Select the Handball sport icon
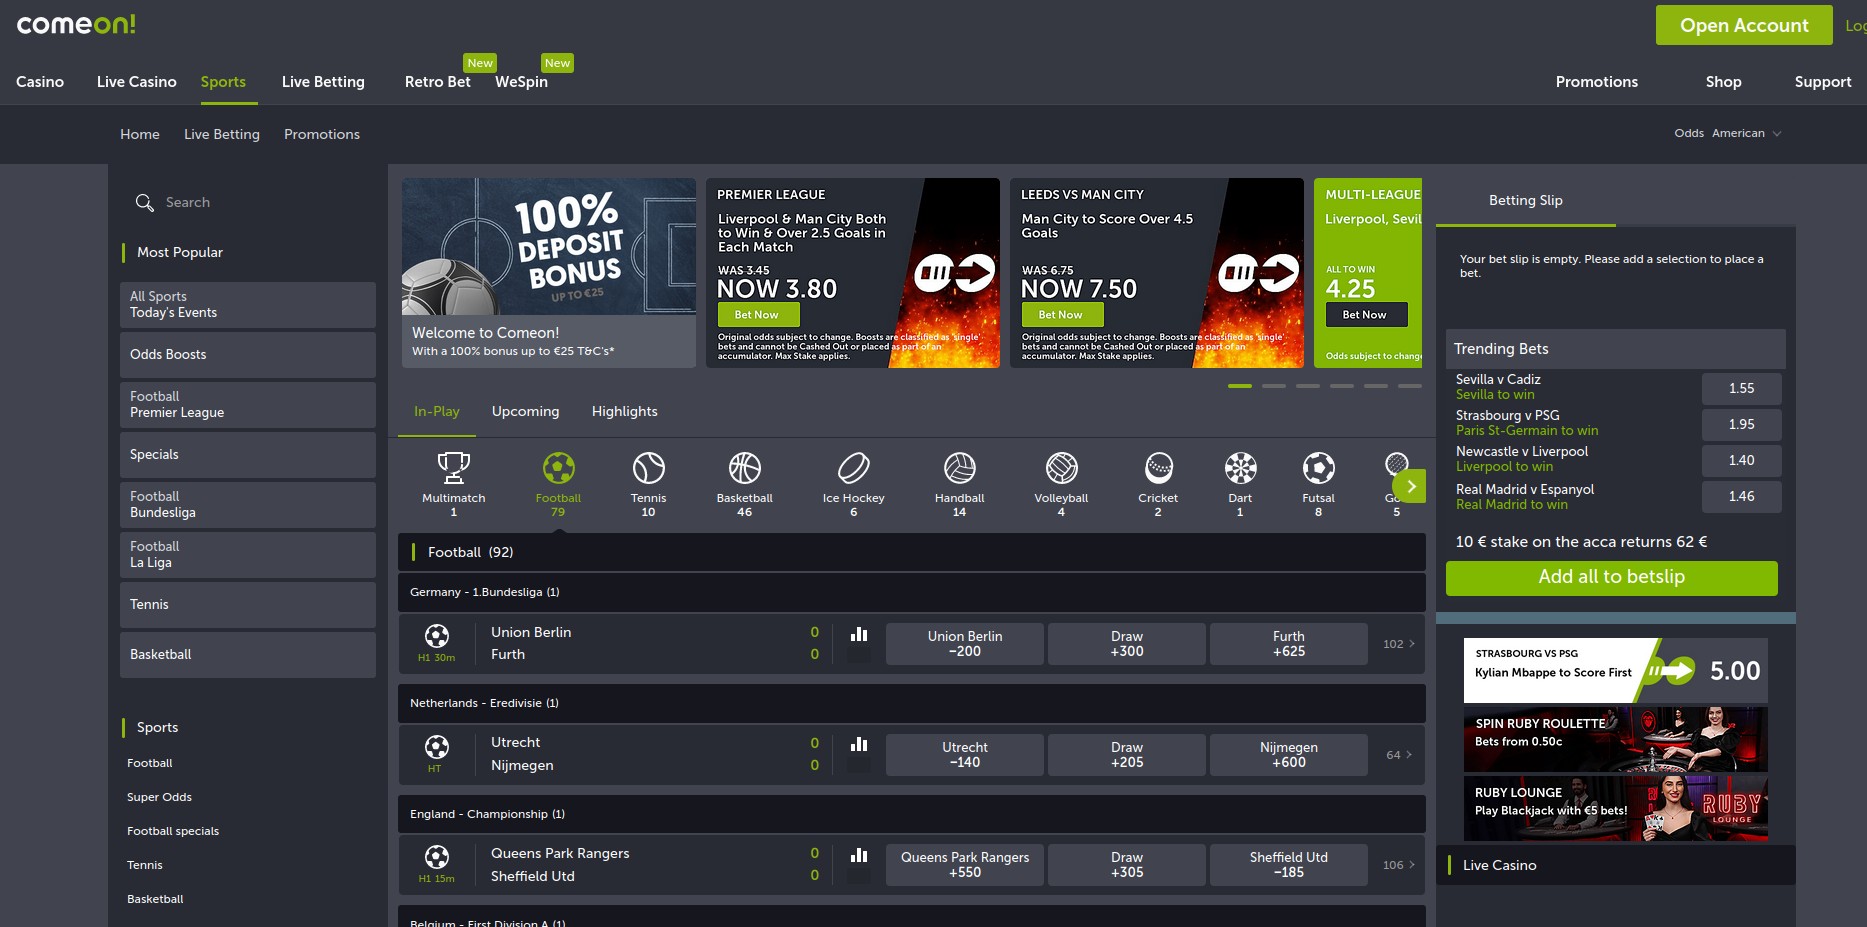 (959, 468)
